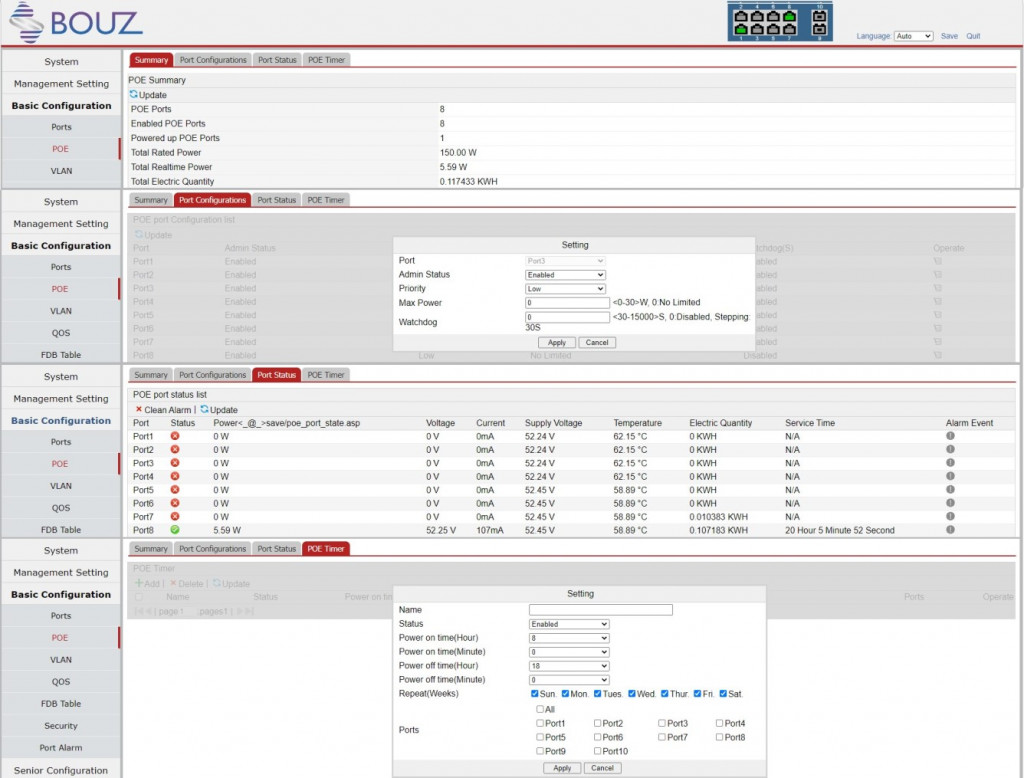Select Senior Configuration in the sidebar

click(x=61, y=770)
